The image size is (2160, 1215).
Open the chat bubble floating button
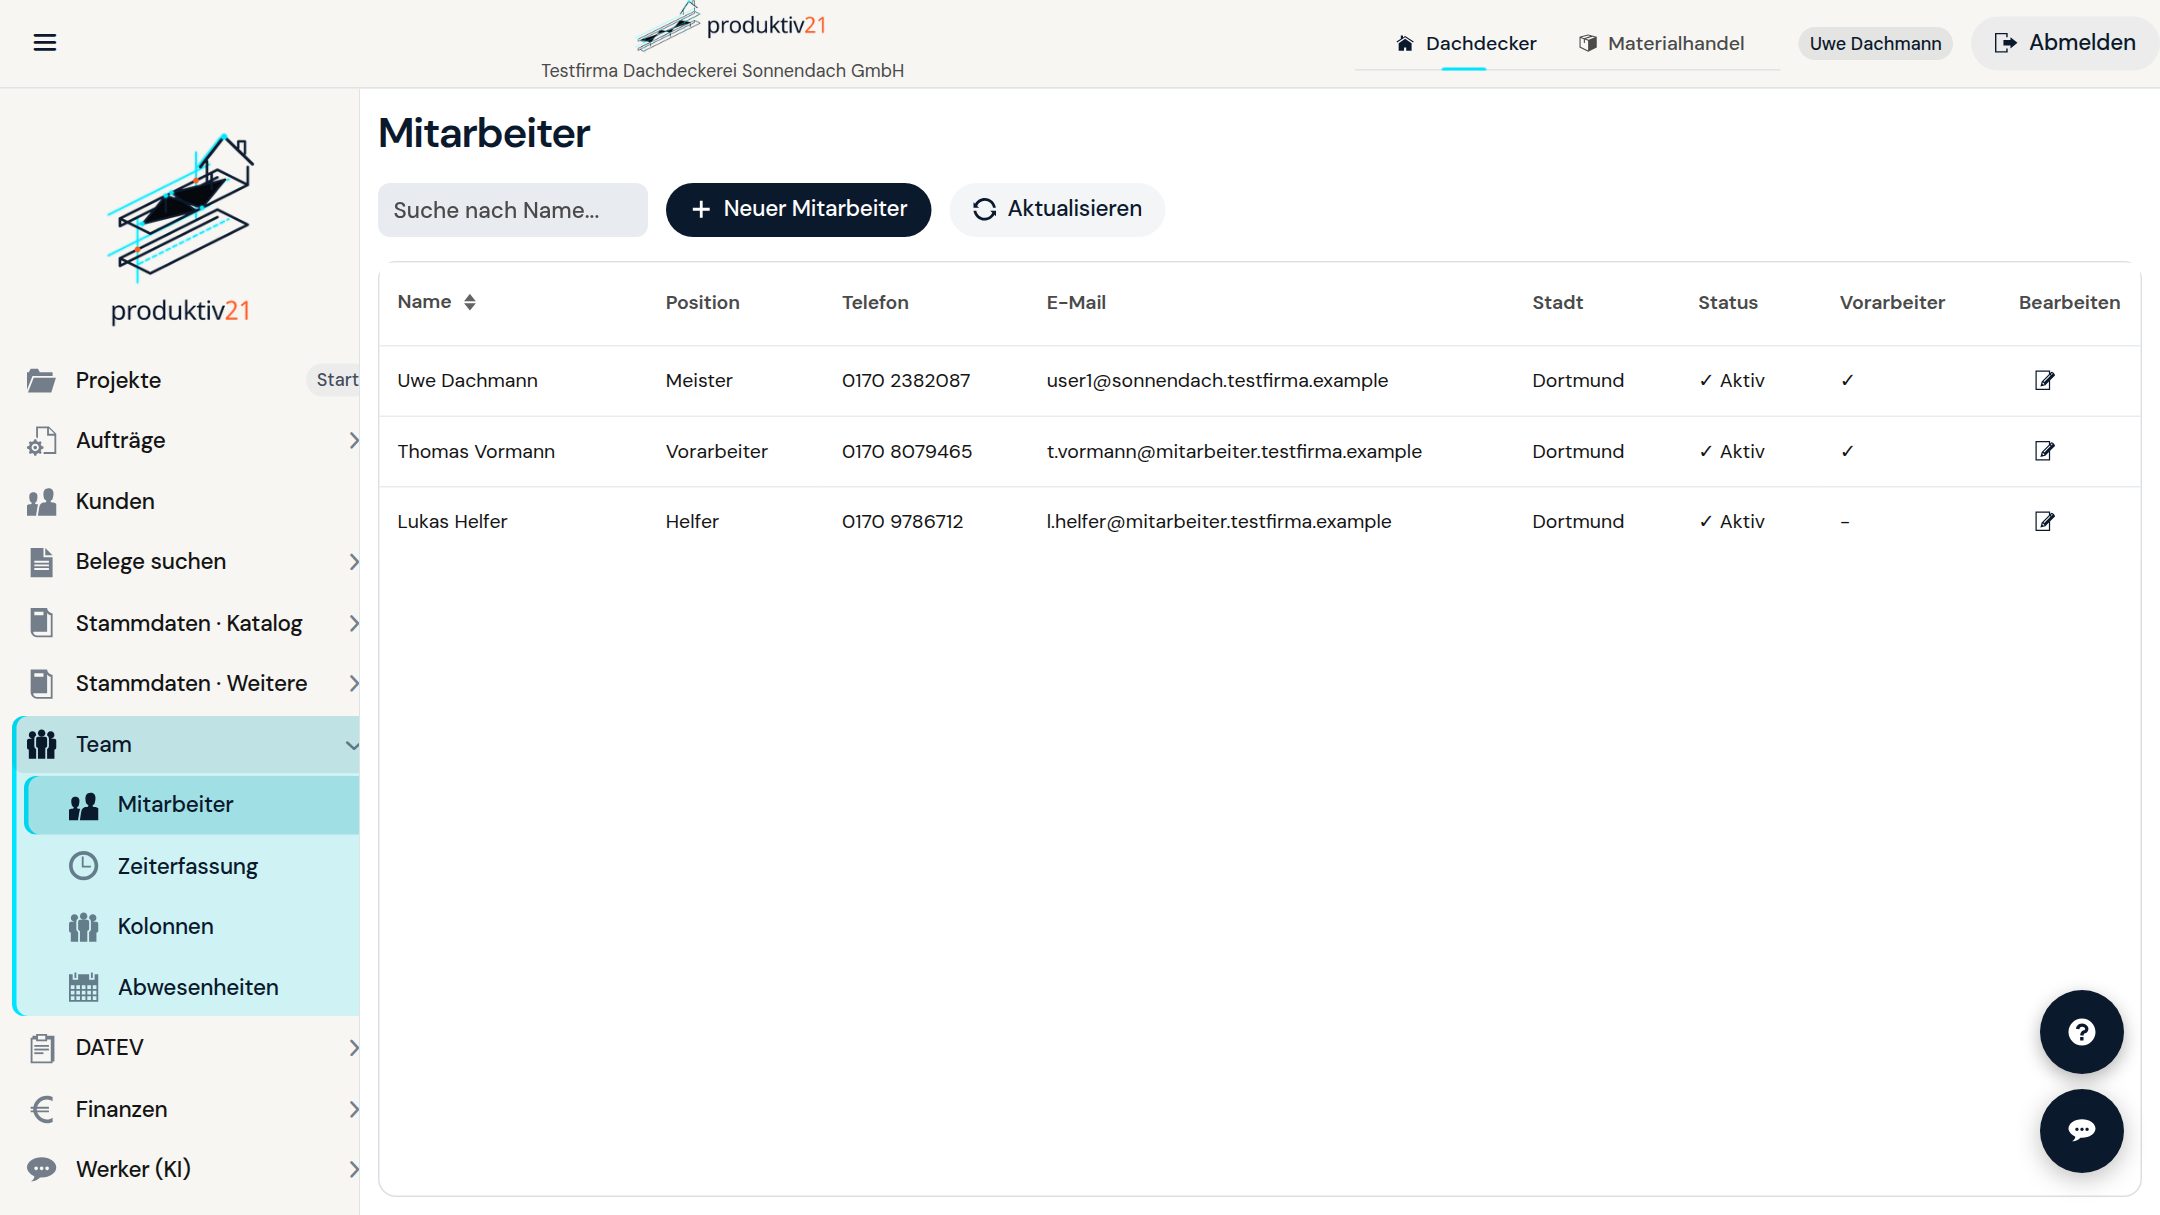2081,1130
